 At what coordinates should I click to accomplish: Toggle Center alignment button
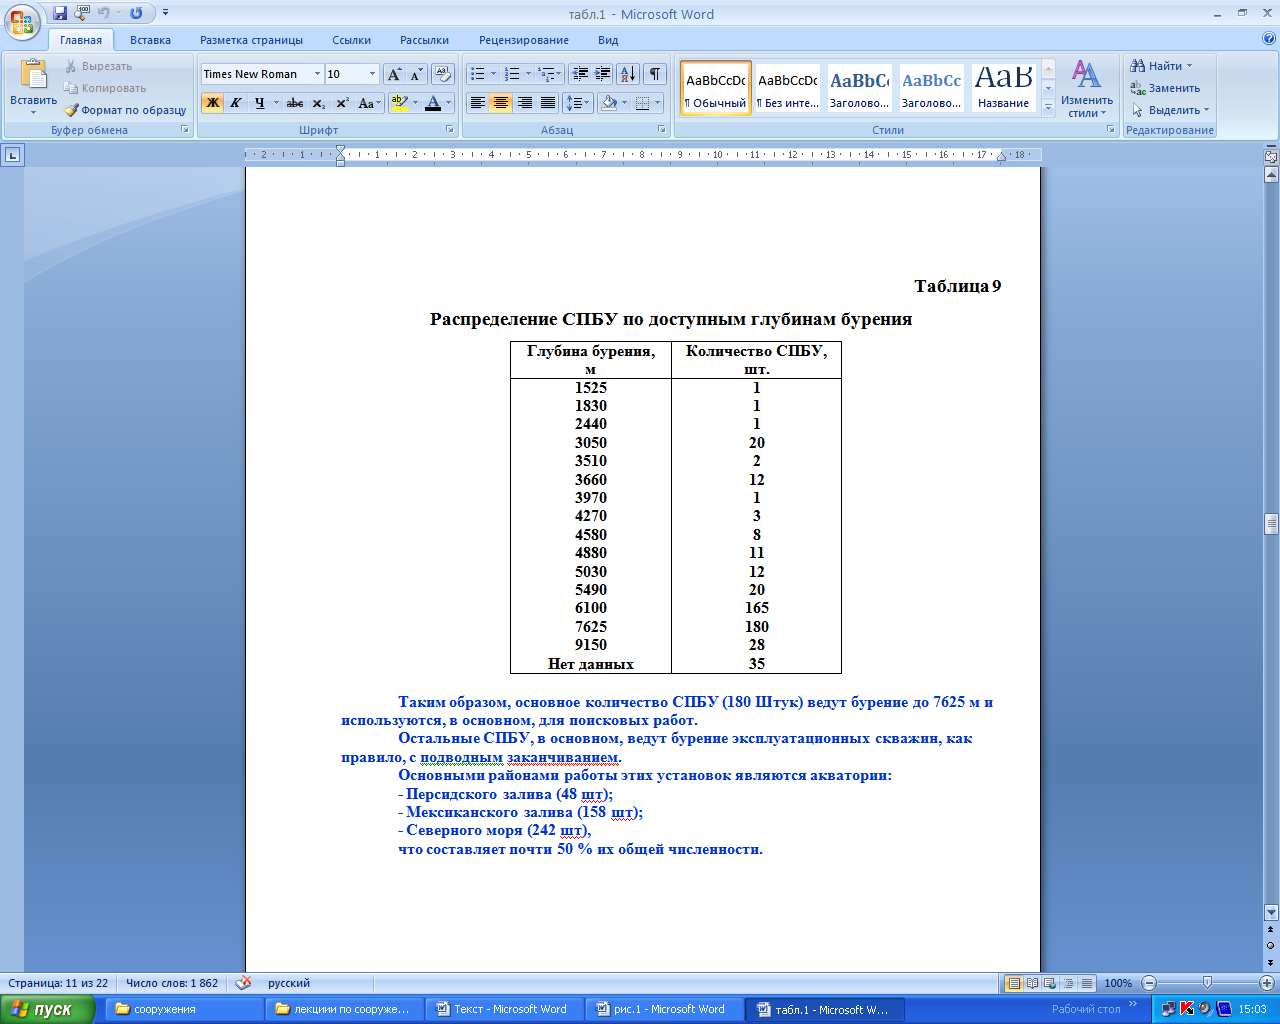501,103
